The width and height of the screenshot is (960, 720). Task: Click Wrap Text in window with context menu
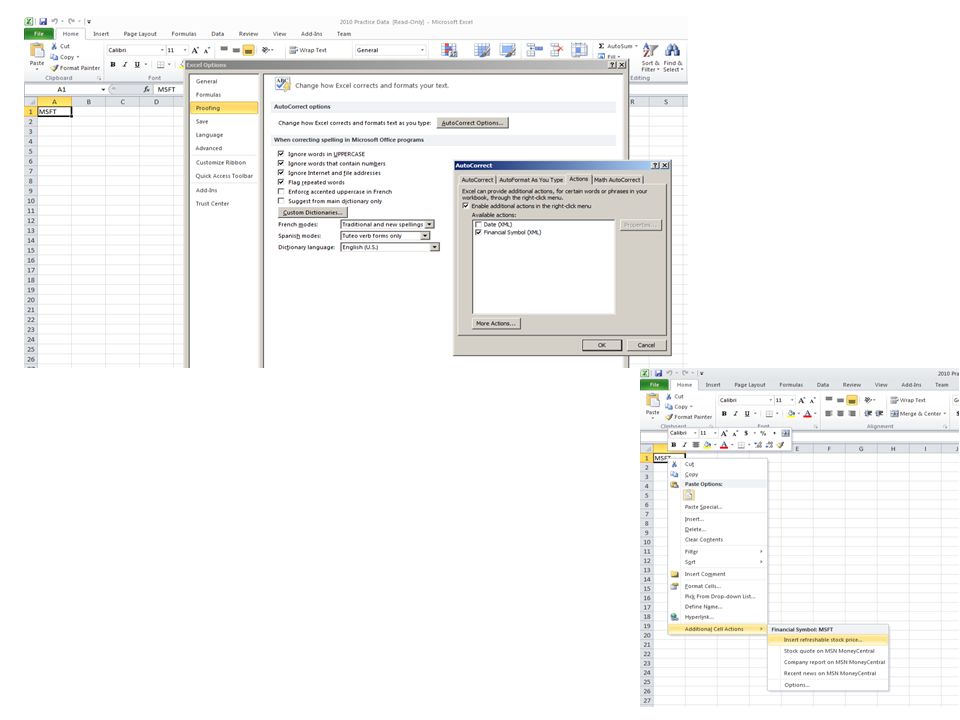(908, 400)
